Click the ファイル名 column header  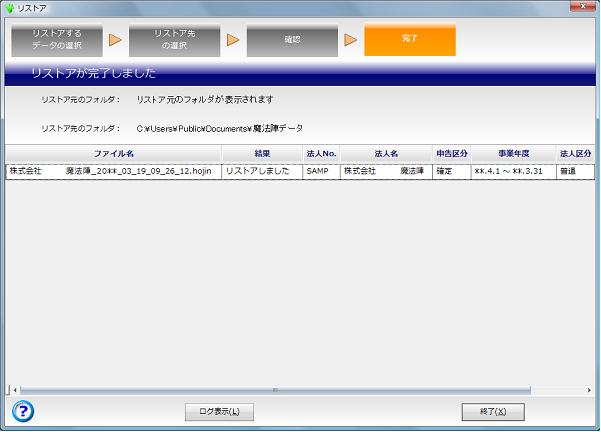[x=113, y=154]
